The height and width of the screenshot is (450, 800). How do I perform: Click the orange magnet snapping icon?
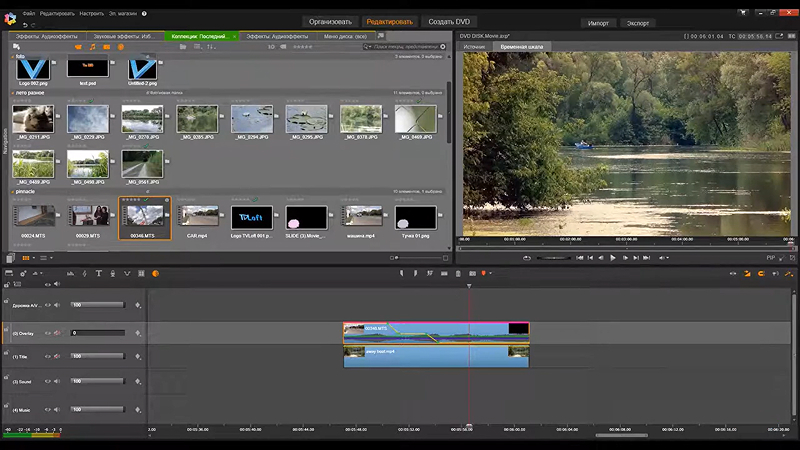click(x=761, y=274)
